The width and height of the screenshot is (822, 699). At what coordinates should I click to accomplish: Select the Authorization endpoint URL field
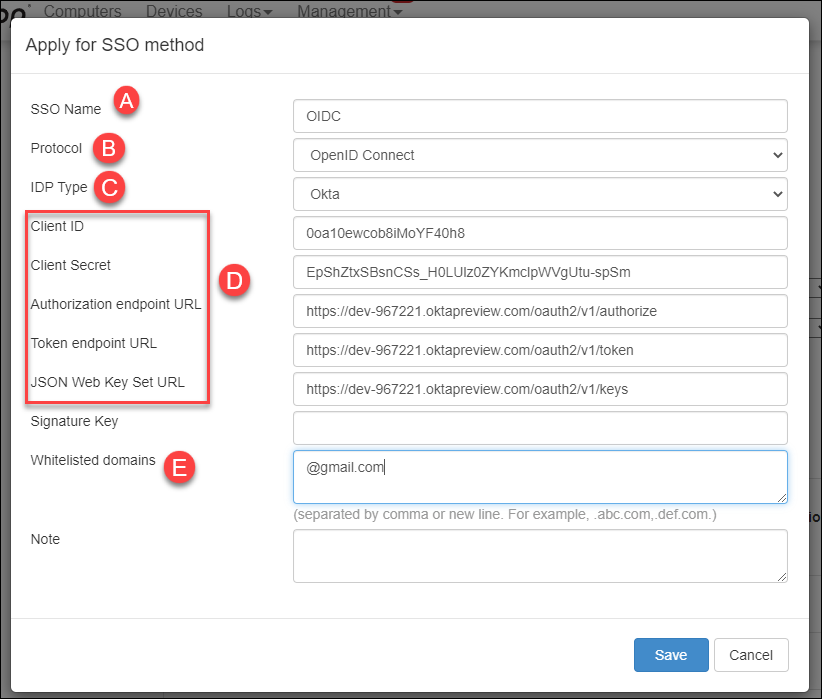(x=540, y=311)
